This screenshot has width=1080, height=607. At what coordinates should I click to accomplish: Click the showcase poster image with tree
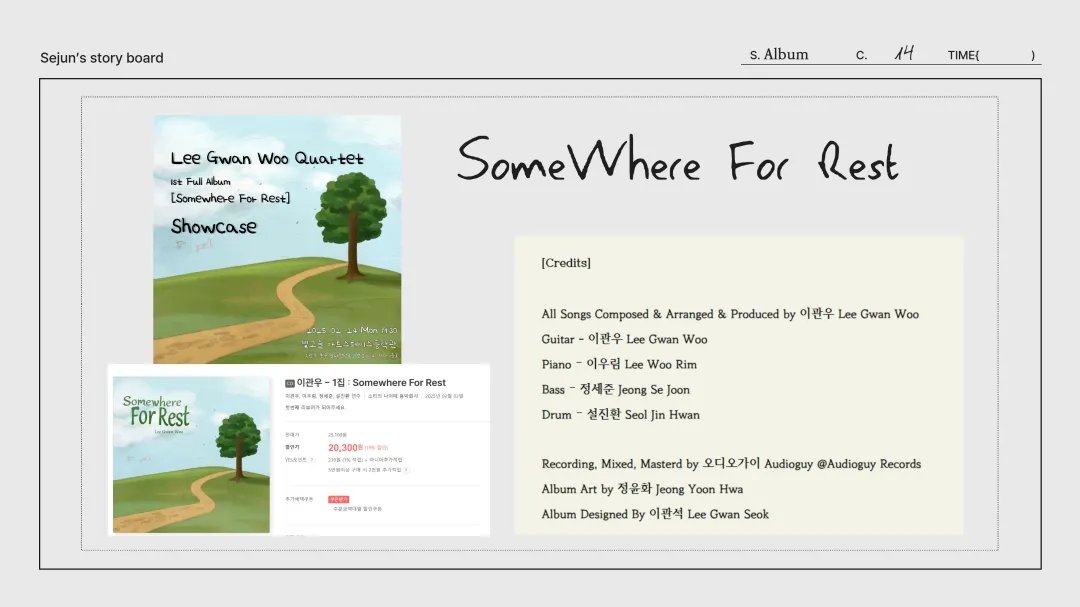point(277,239)
